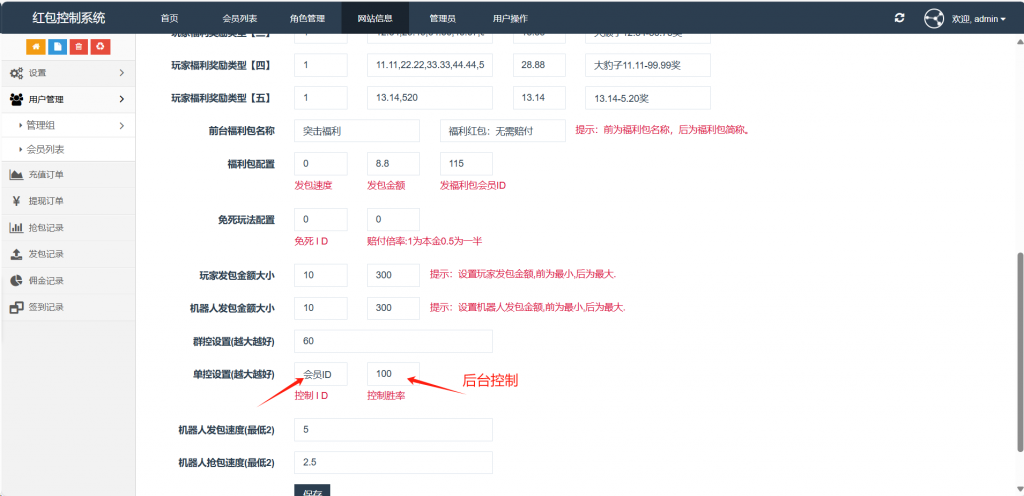
Task: Focus the 机器人抢包速度 field showing 2.5
Action: tap(393, 462)
